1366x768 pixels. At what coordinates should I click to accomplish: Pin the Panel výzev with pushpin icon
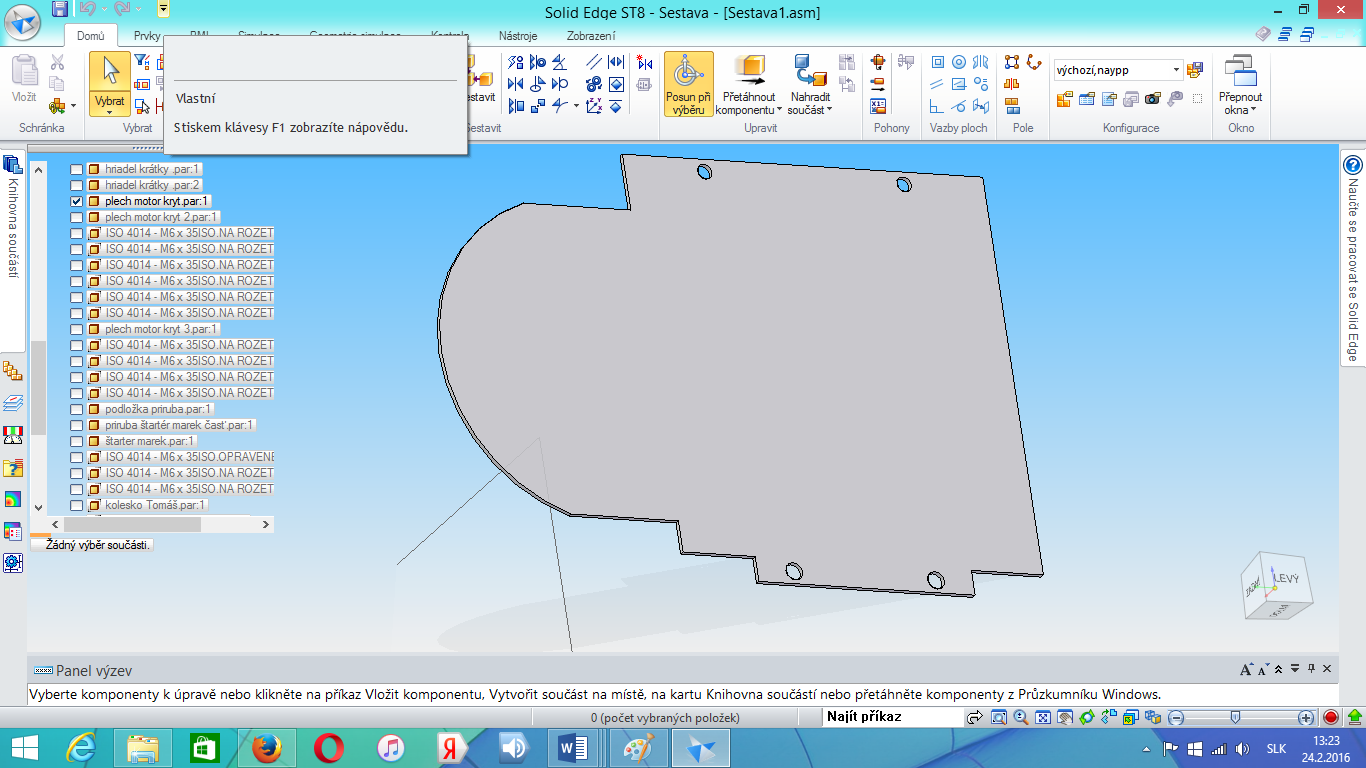(x=1311, y=669)
